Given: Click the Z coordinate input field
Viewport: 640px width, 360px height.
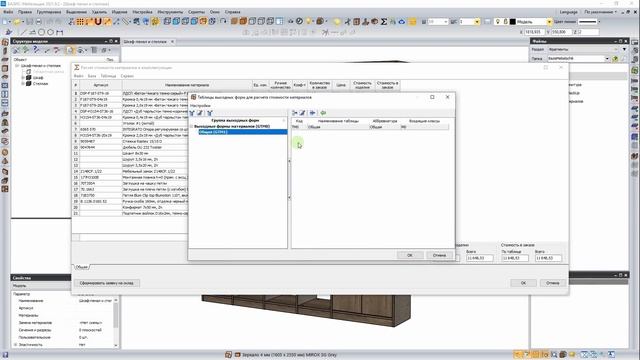Looking at the screenshot, I should pyautogui.click(x=588, y=32).
